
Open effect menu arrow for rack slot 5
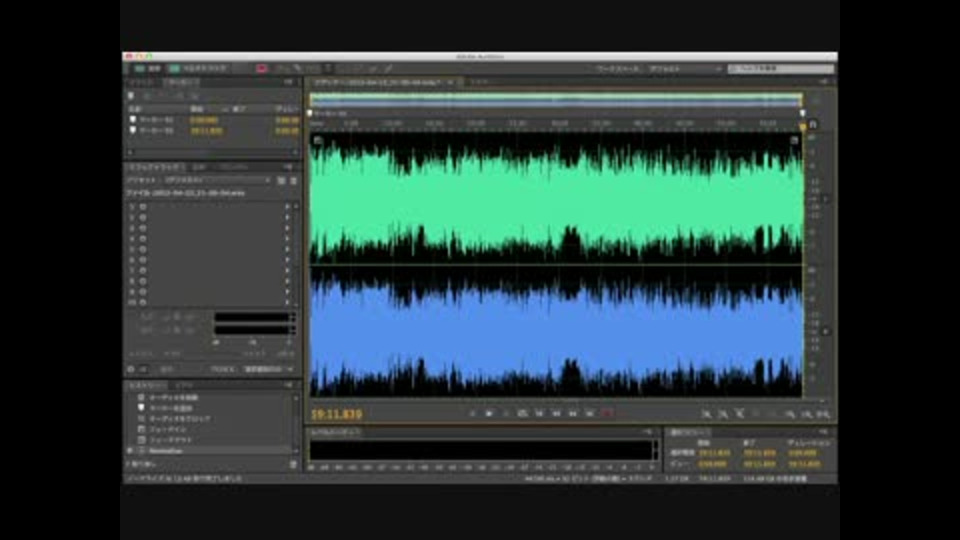(x=287, y=249)
